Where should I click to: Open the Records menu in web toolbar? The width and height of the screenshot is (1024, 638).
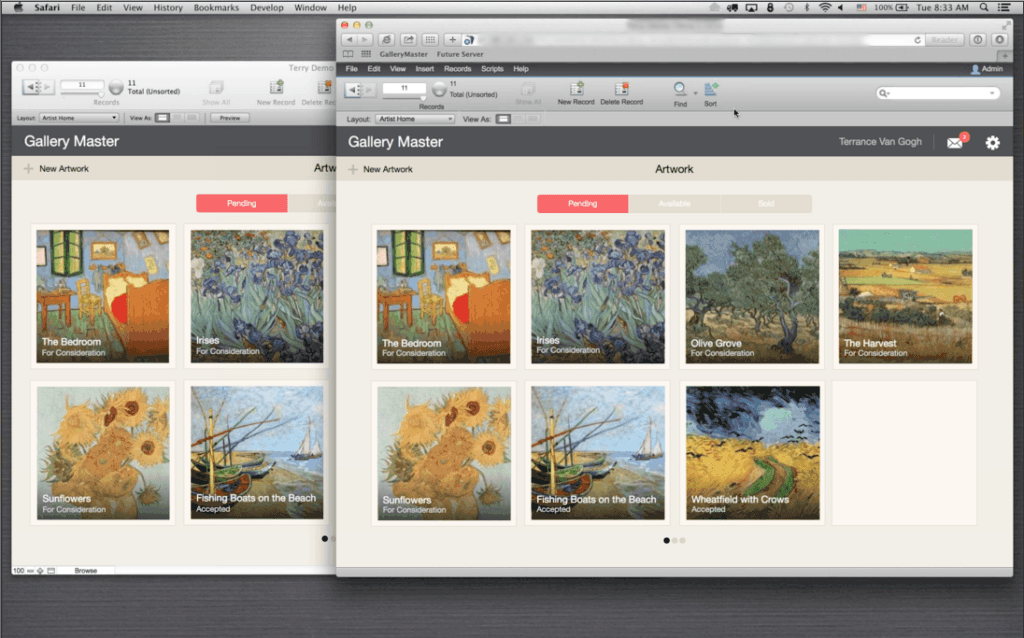(x=457, y=69)
